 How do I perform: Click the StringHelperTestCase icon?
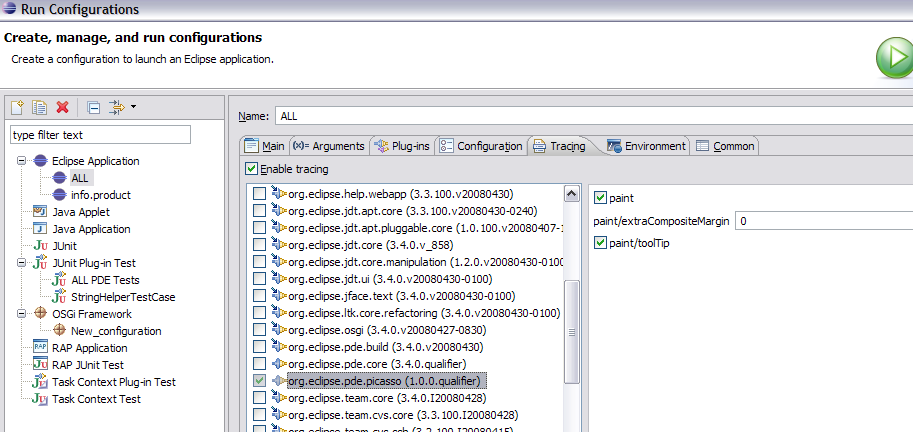coord(59,297)
